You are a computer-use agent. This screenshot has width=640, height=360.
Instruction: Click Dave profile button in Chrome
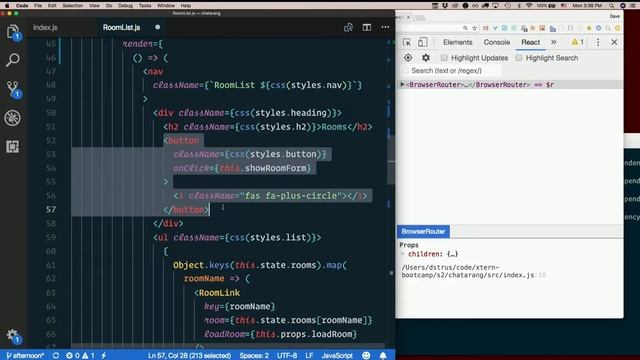(615, 16)
